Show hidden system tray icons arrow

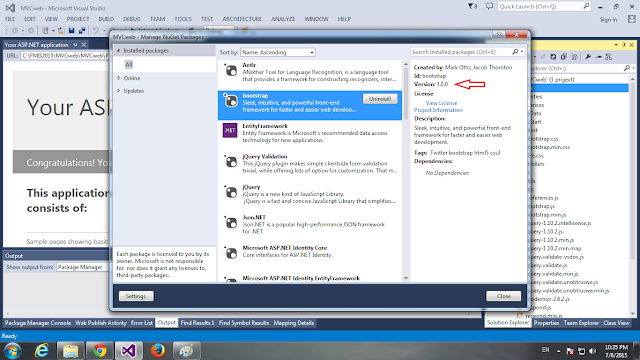(x=558, y=351)
